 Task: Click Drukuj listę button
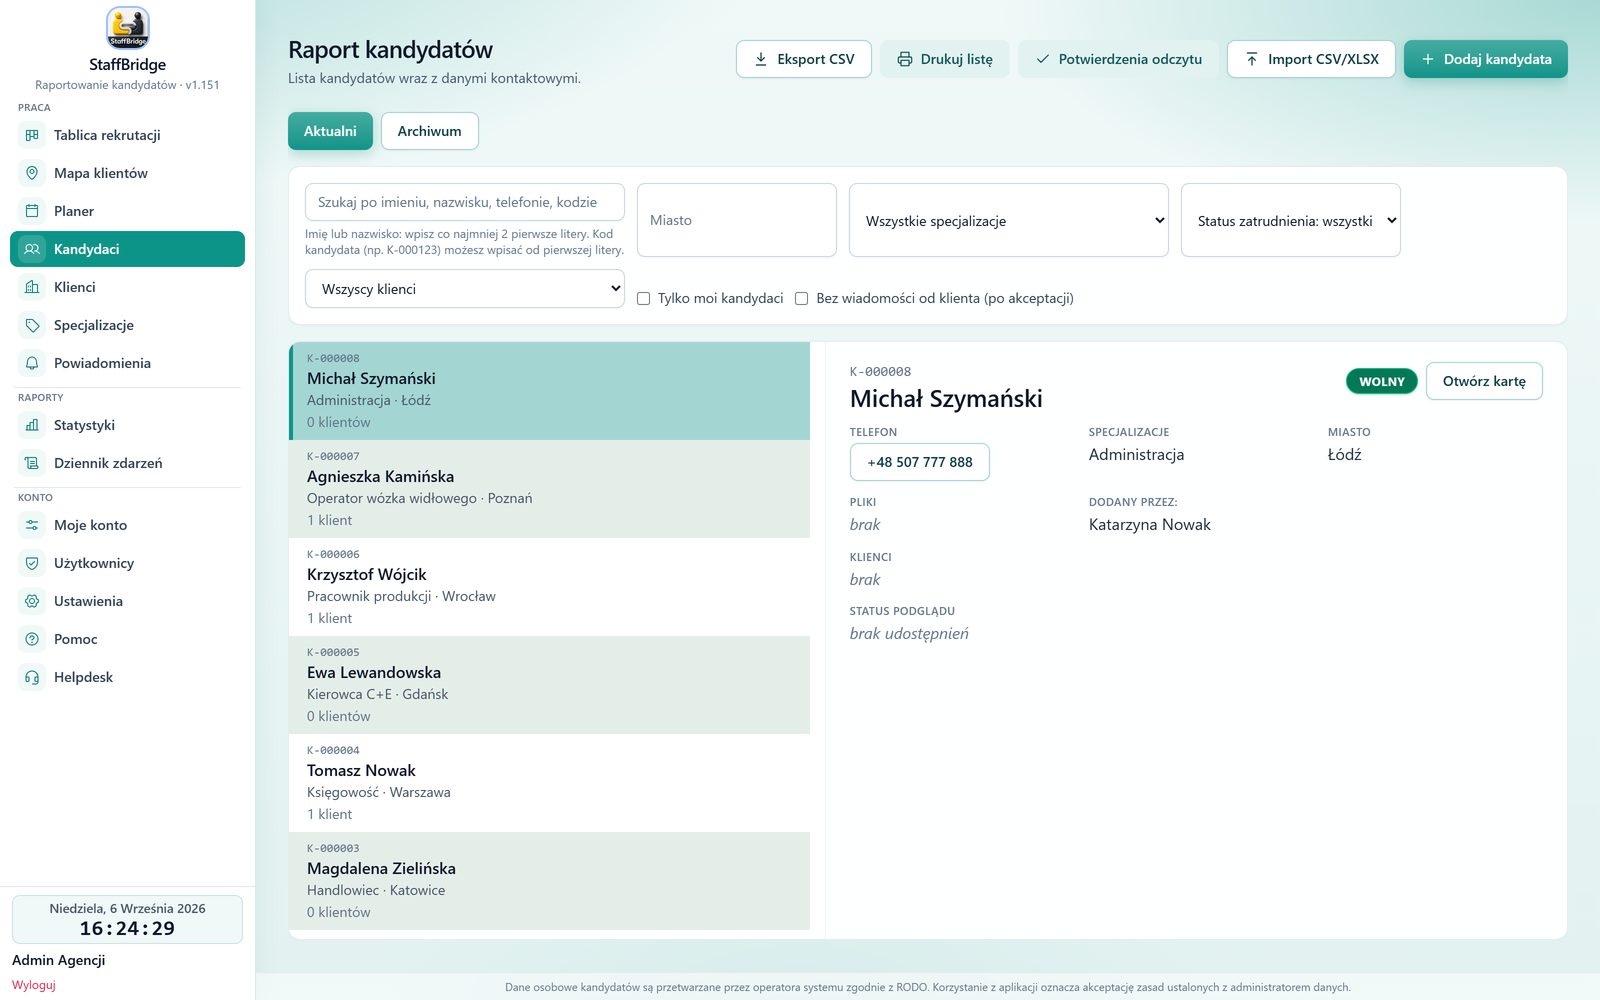point(945,59)
